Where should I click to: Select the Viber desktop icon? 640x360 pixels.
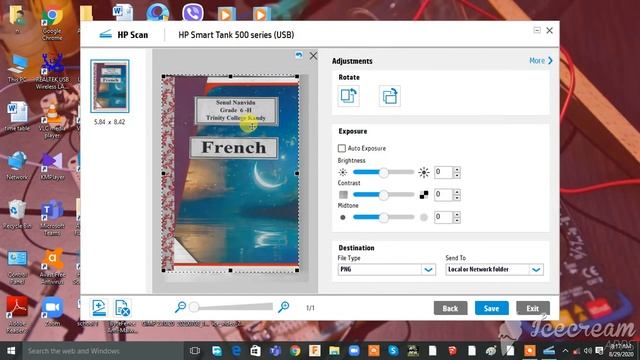(193, 12)
